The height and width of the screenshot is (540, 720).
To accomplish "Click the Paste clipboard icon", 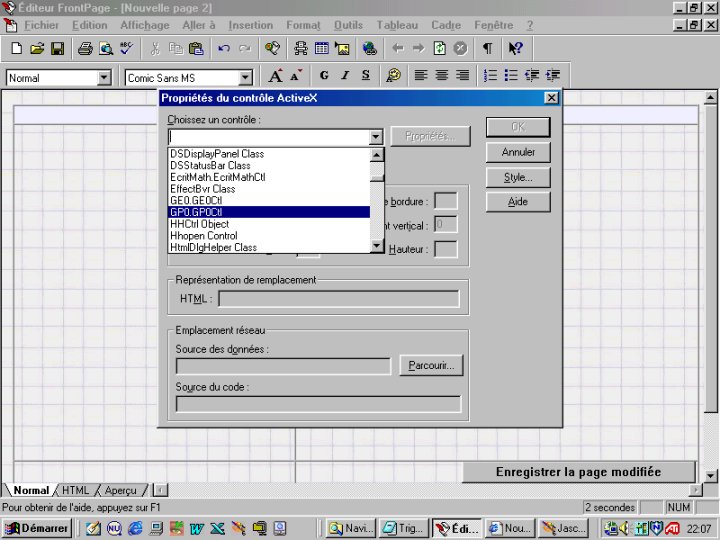I will point(196,48).
